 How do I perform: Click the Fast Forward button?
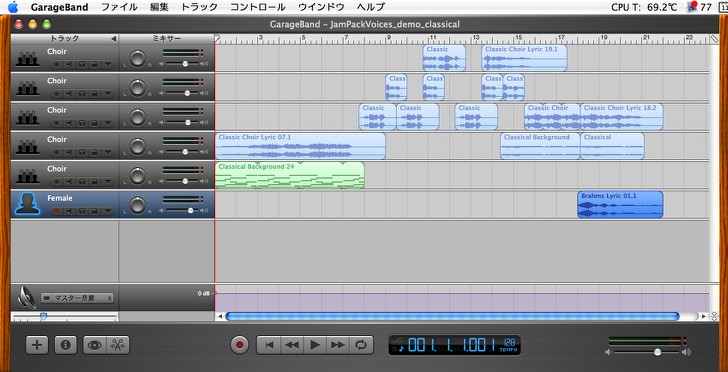[338, 345]
